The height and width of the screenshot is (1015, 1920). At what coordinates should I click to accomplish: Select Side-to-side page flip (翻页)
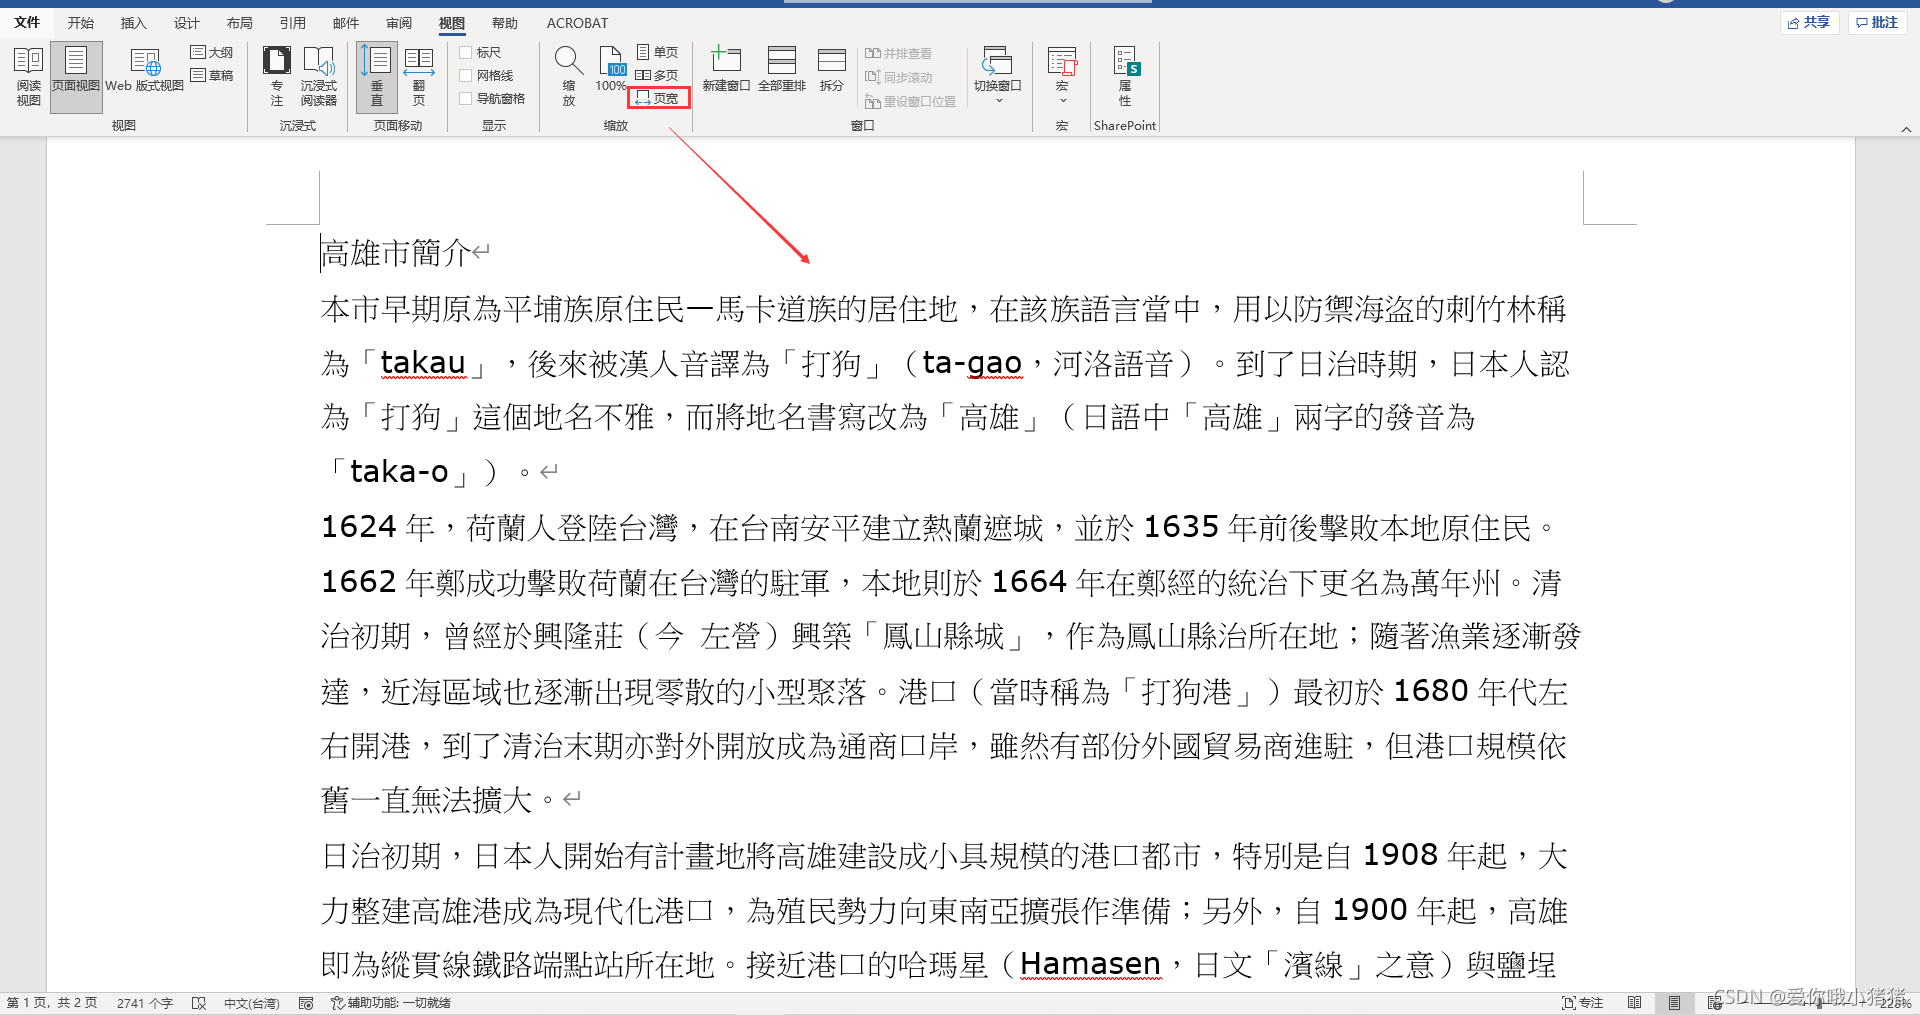click(419, 77)
